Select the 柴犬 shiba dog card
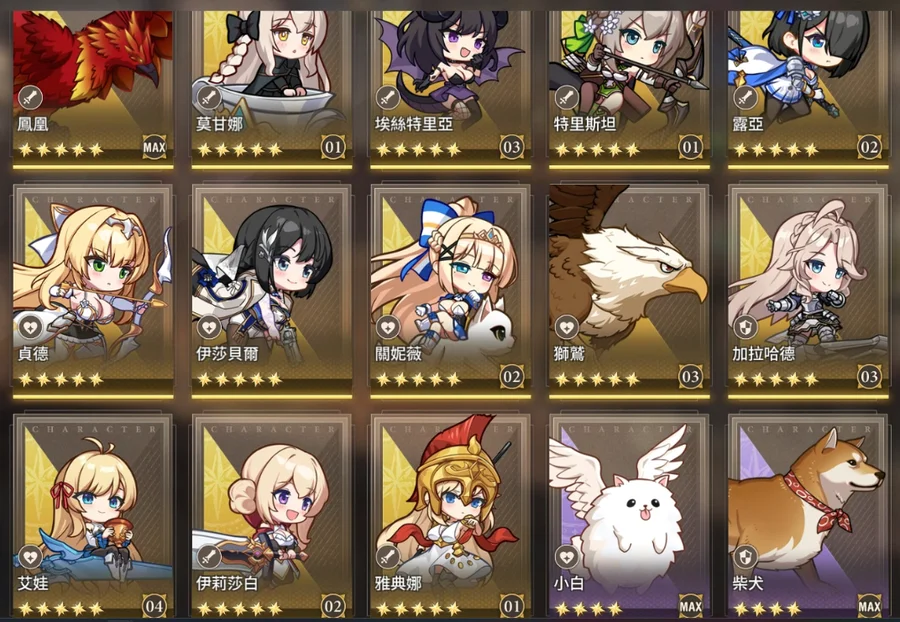Image resolution: width=900 pixels, height=622 pixels. (x=808, y=515)
